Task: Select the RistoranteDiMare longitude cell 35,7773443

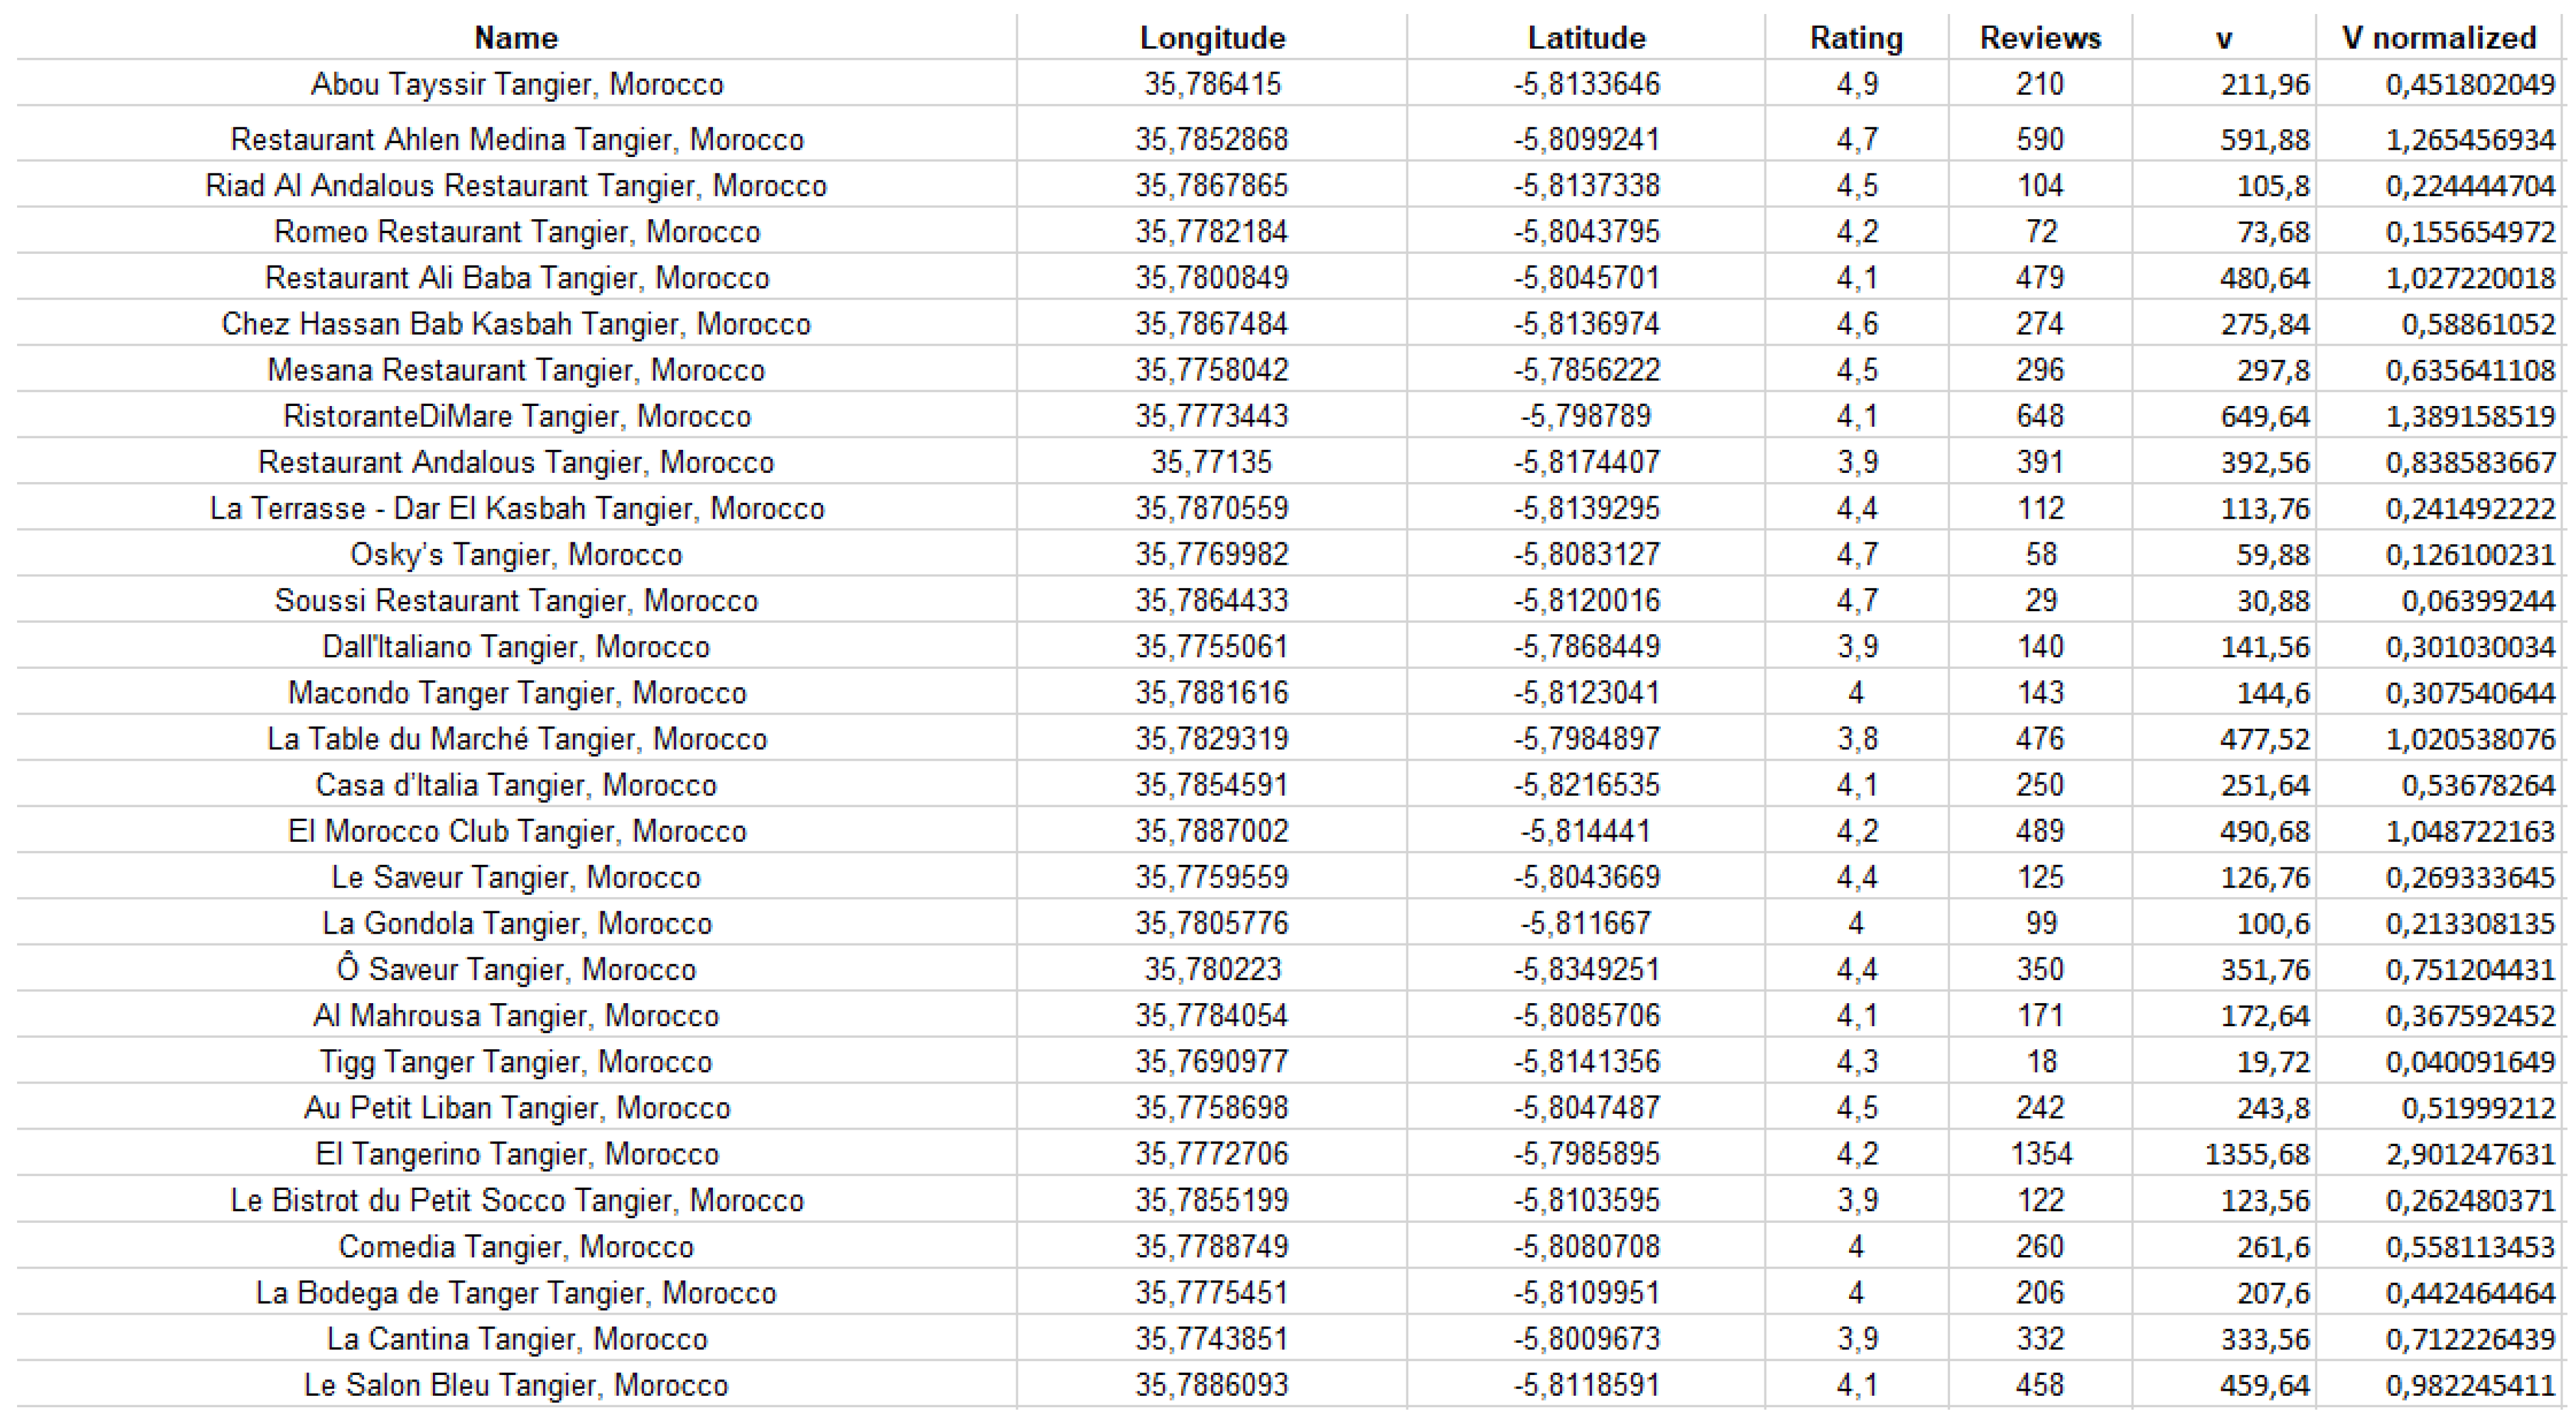Action: pos(1212,416)
